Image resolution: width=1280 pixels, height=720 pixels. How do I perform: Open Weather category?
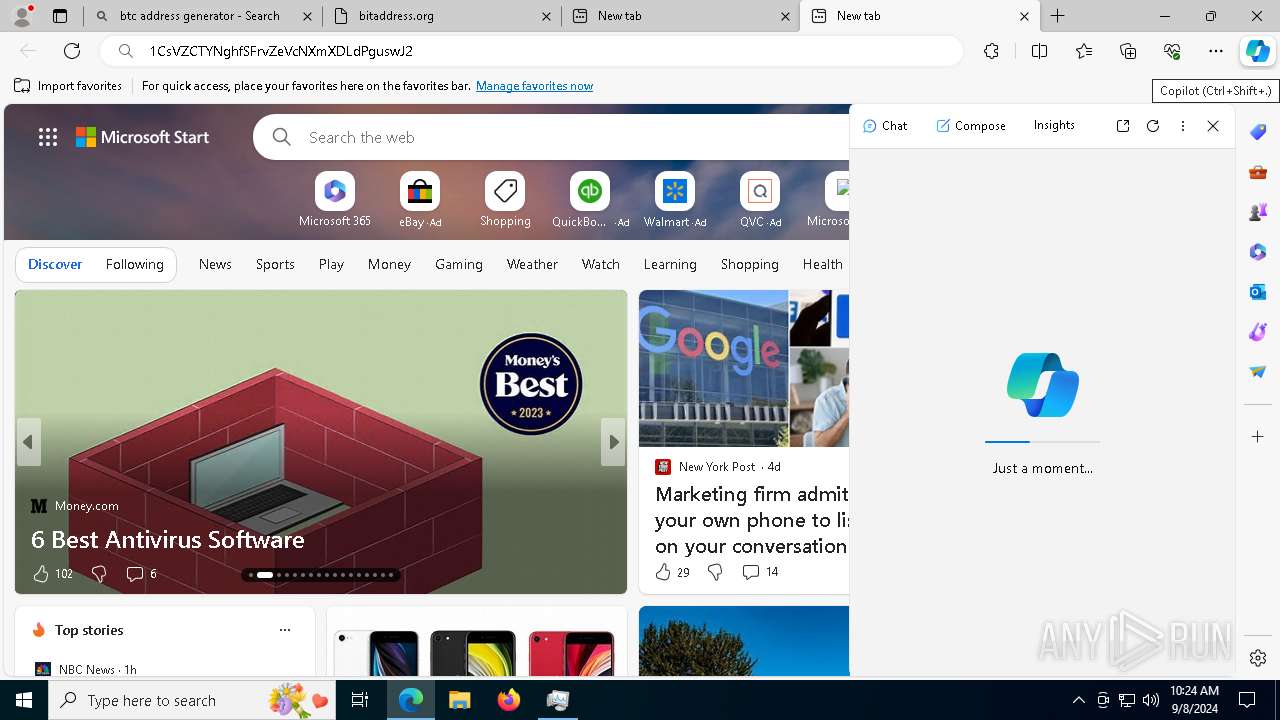[x=532, y=264]
